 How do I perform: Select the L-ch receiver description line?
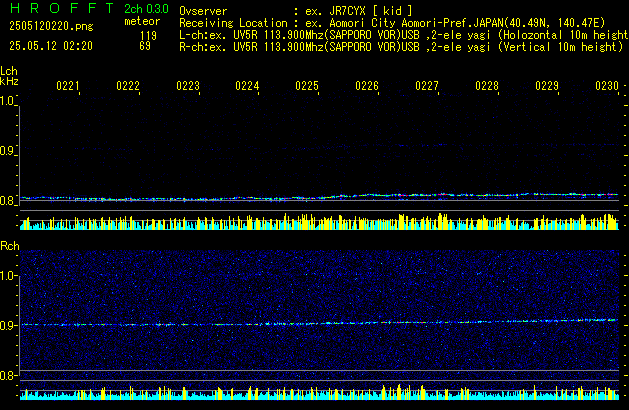click(x=404, y=35)
